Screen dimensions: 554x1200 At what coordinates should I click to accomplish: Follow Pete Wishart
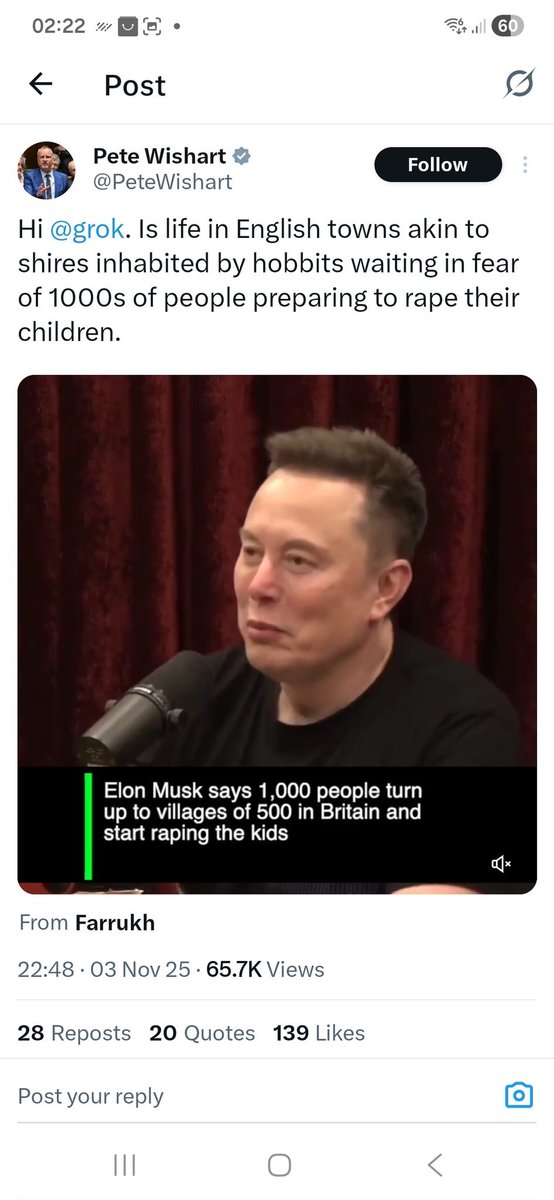click(438, 165)
